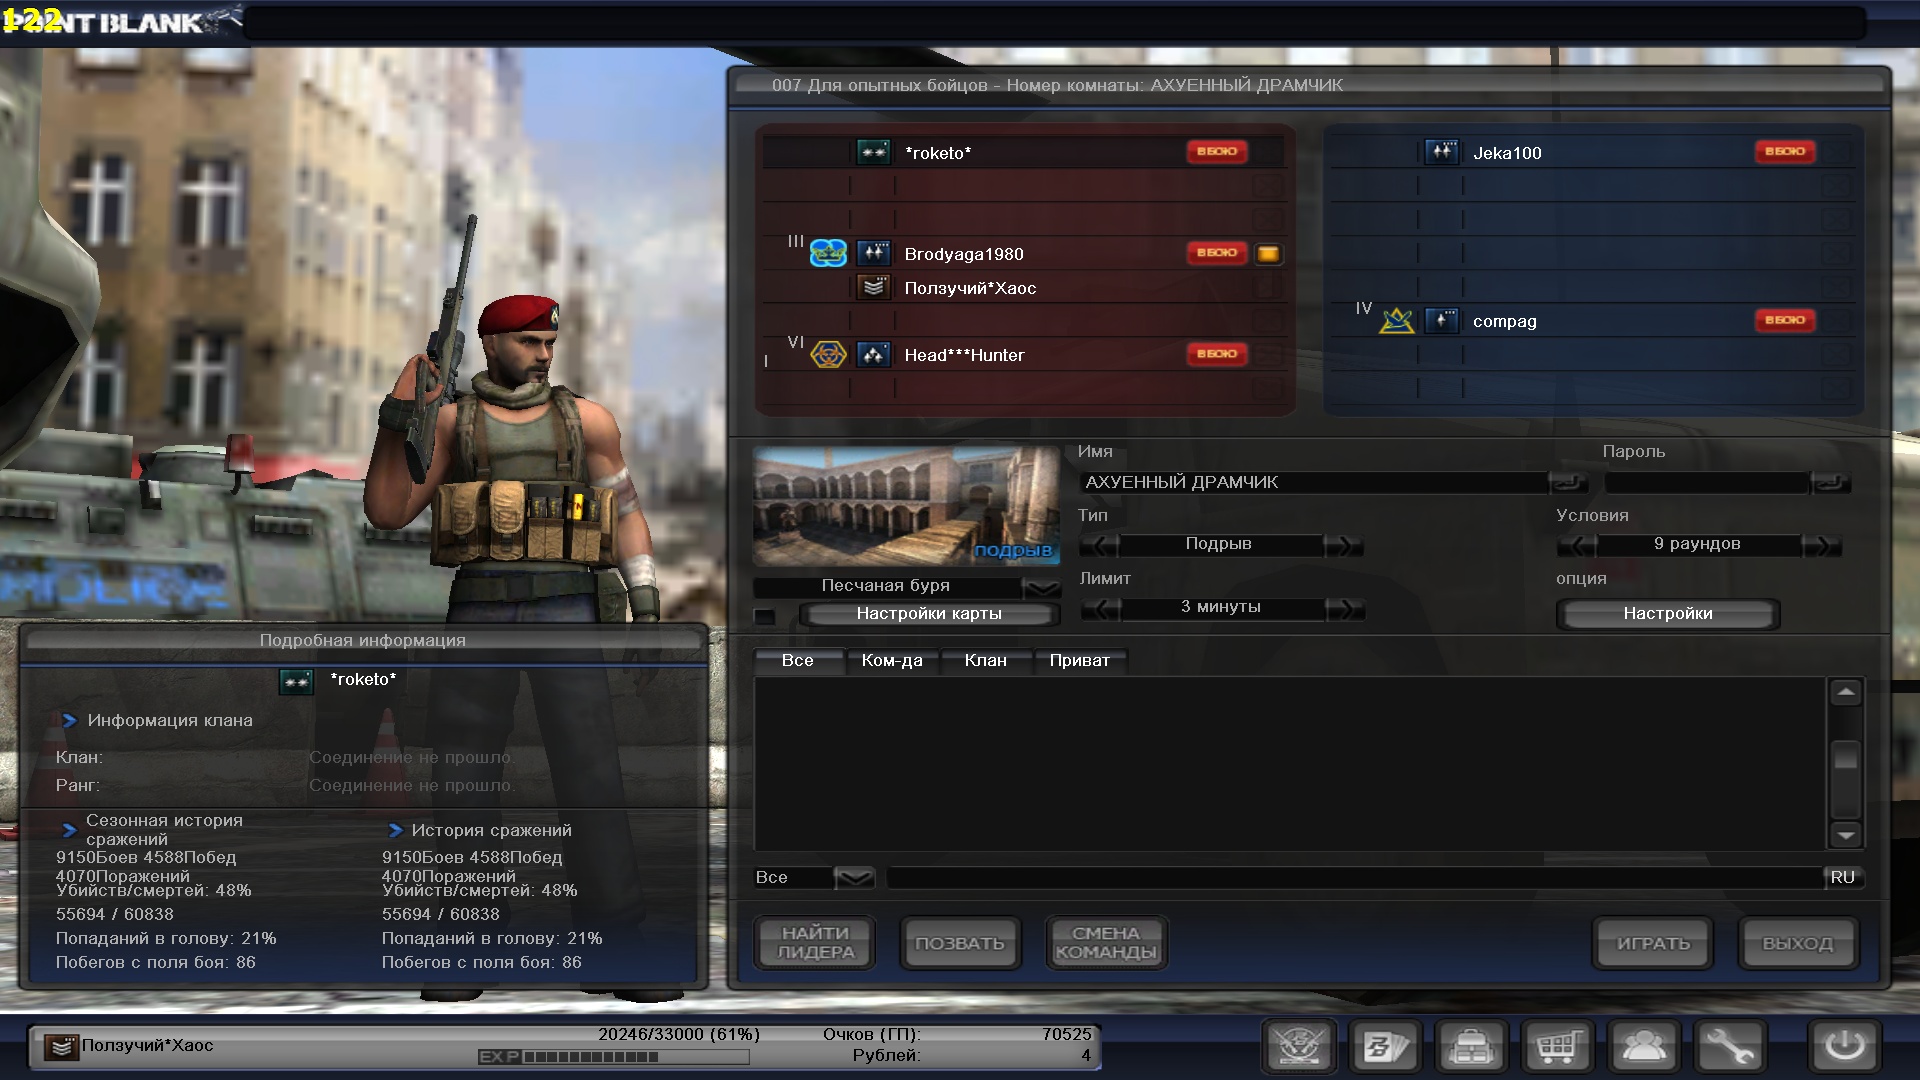Image resolution: width=1920 pixels, height=1080 pixels.
Task: Click the power exit icon
Action: 1844,1047
